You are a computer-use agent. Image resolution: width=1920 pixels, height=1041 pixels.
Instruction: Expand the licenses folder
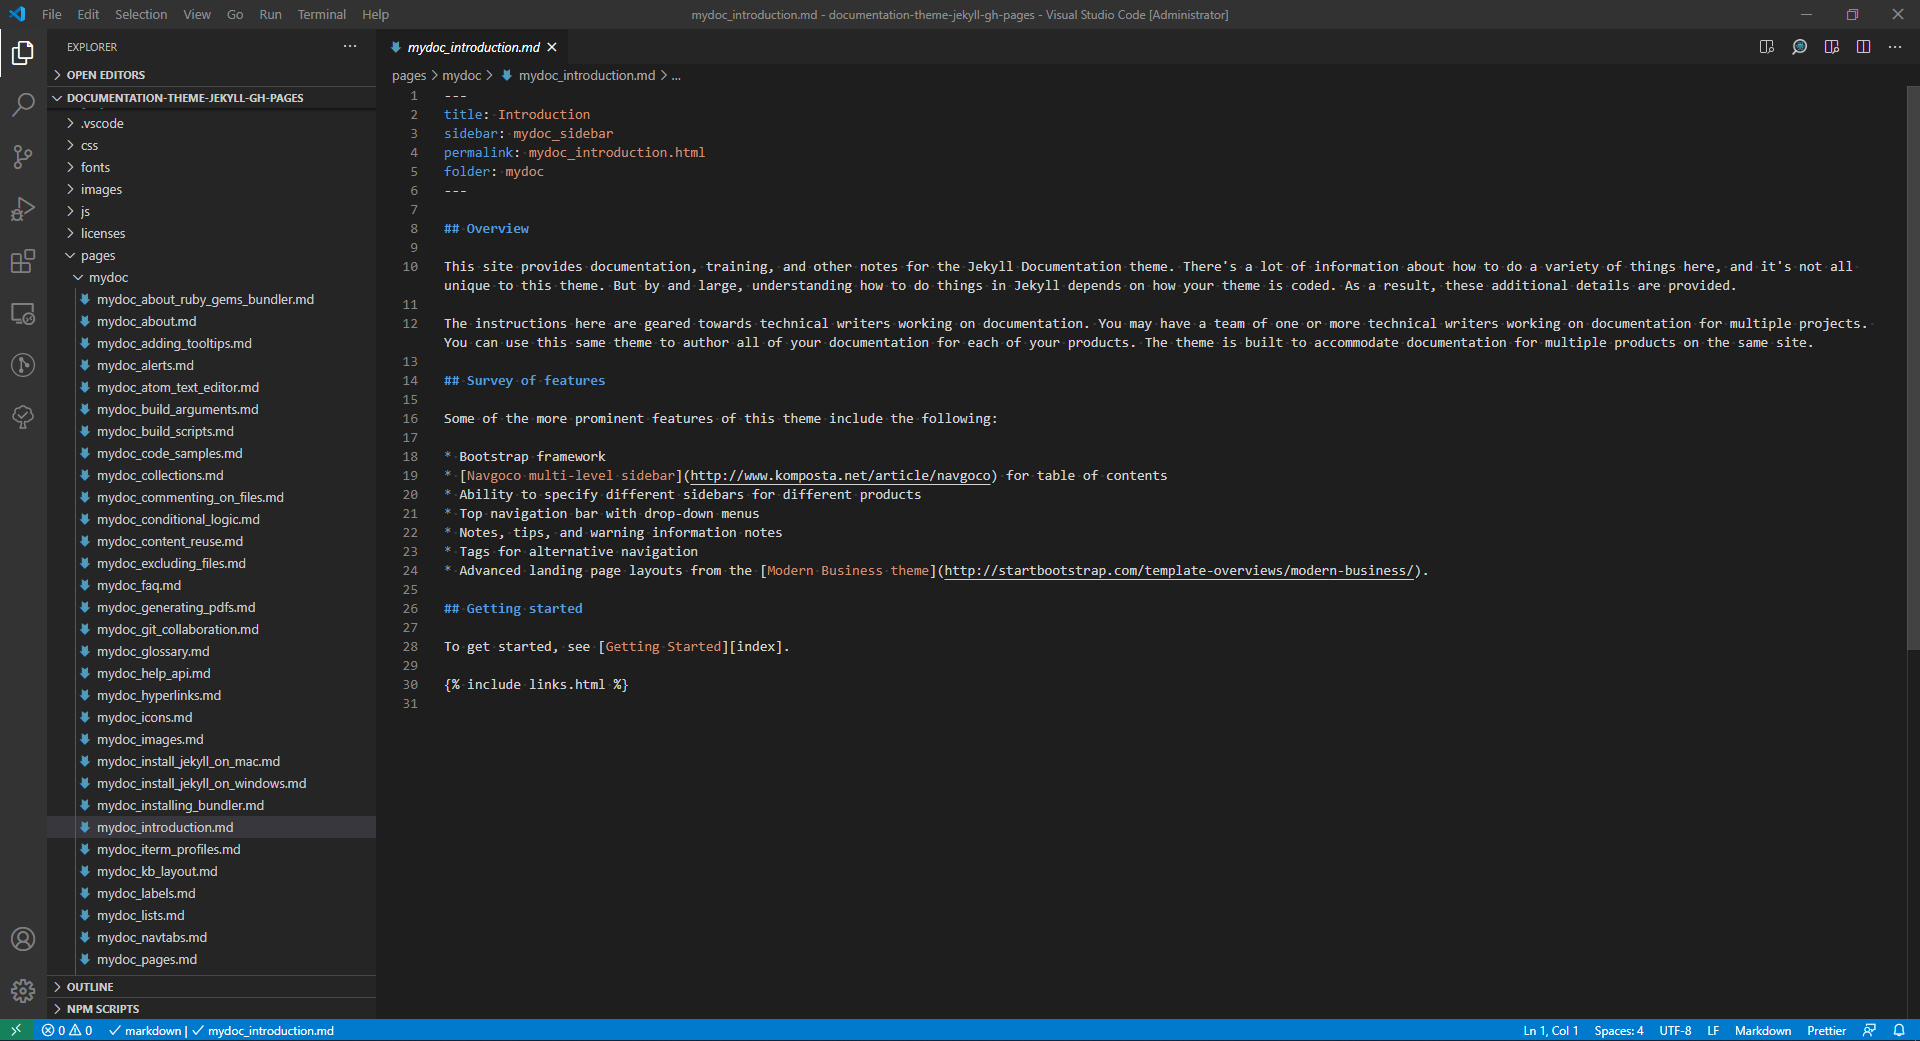point(212,233)
